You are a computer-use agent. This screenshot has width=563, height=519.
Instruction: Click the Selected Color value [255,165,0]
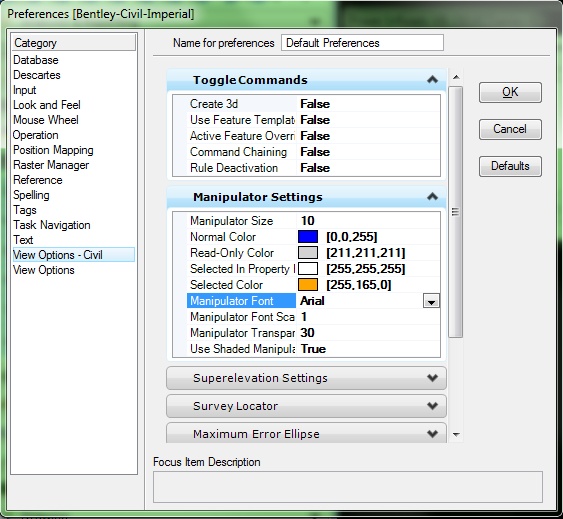pyautogui.click(x=359, y=285)
